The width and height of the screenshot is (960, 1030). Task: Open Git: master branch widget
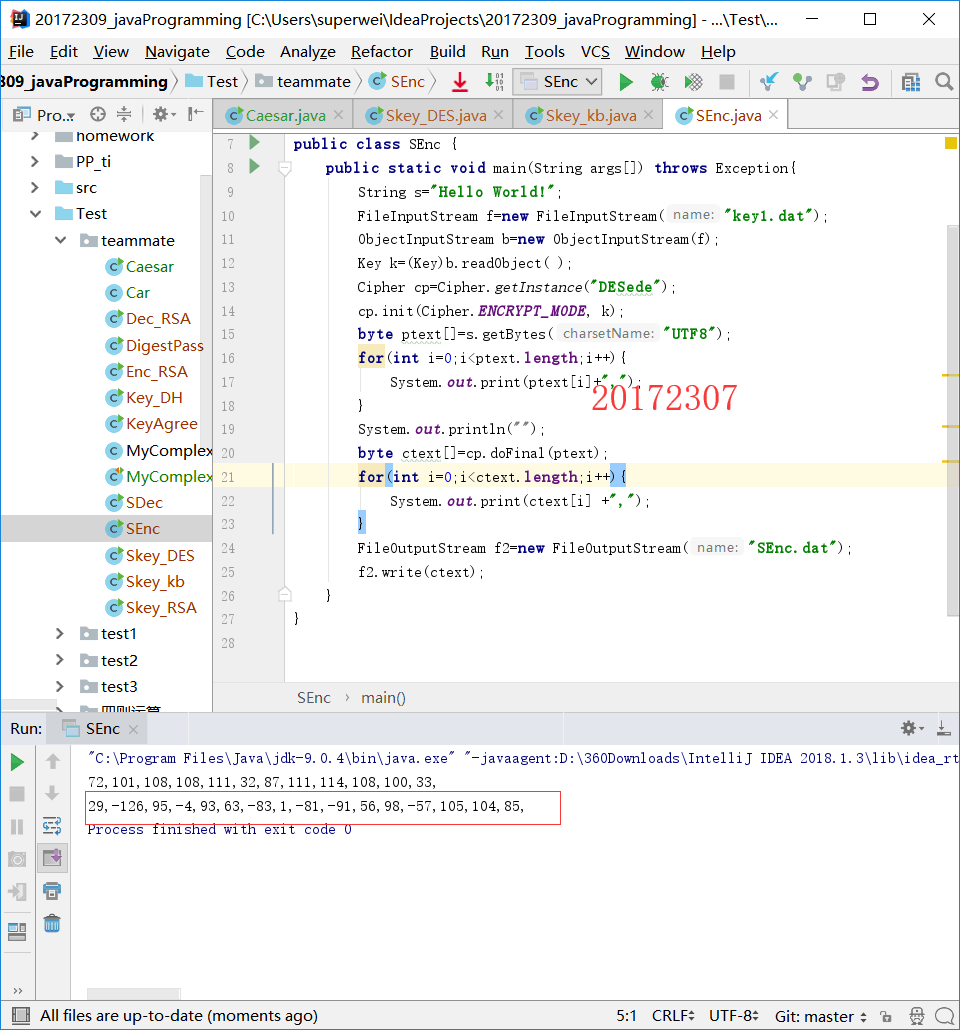click(821, 1016)
